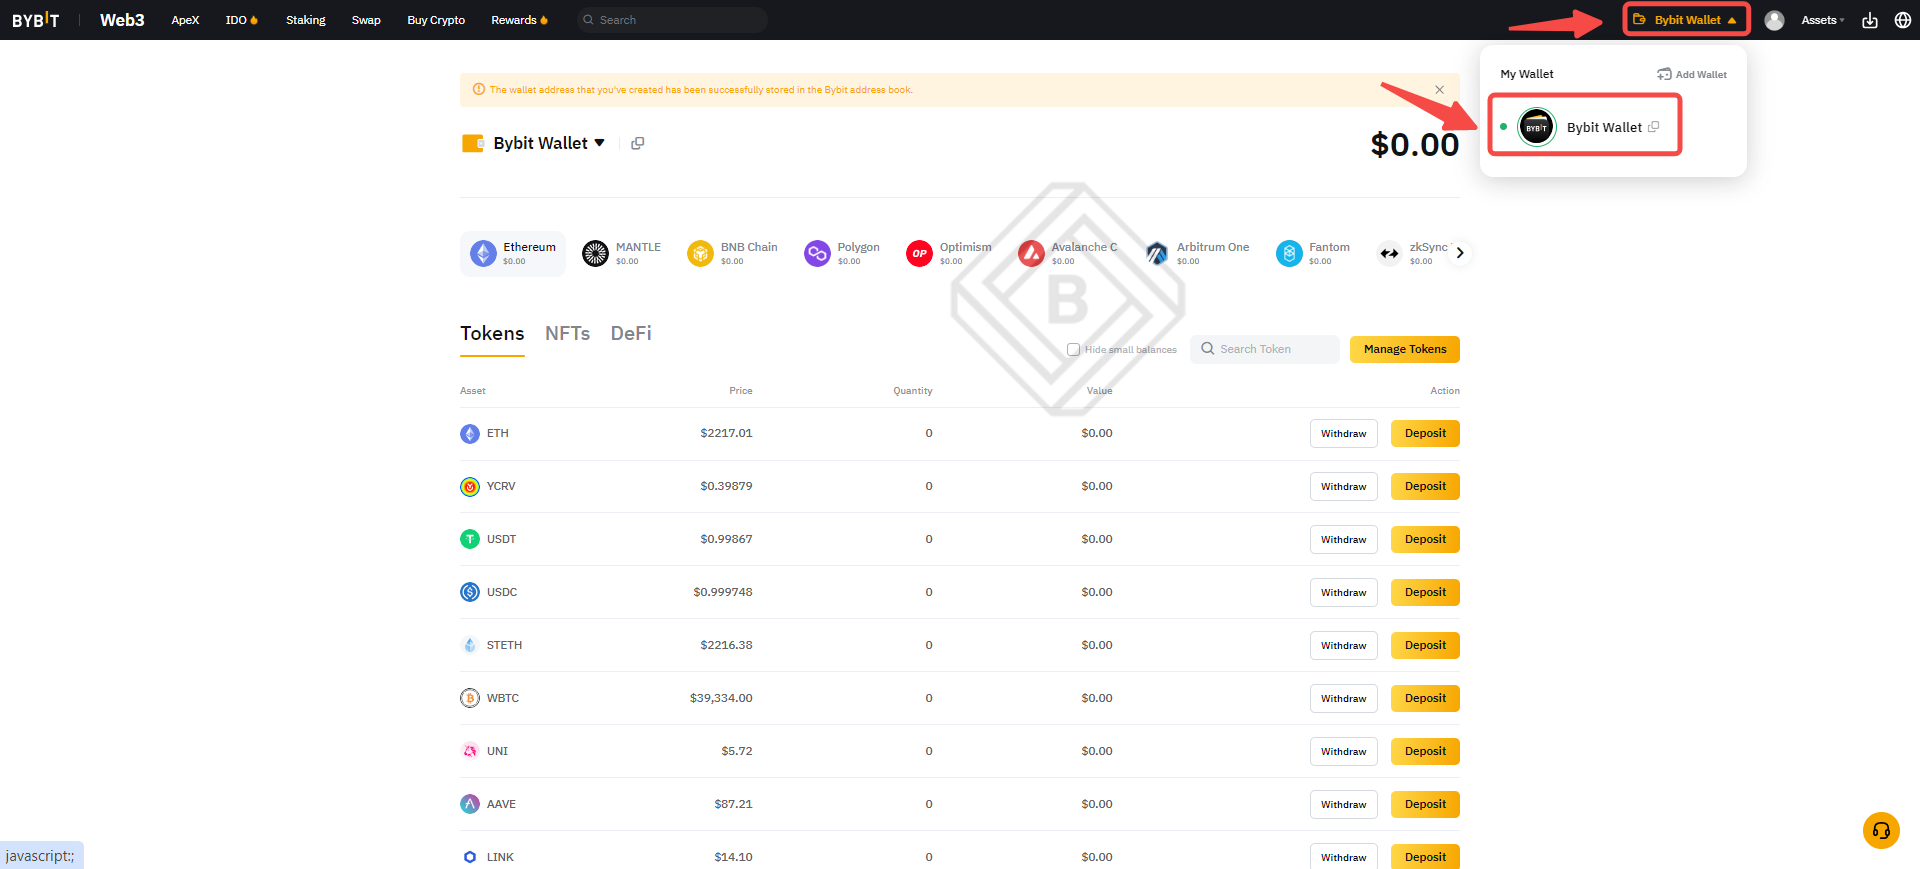Image resolution: width=1920 pixels, height=869 pixels.
Task: Open the Swap menu item
Action: tap(366, 20)
